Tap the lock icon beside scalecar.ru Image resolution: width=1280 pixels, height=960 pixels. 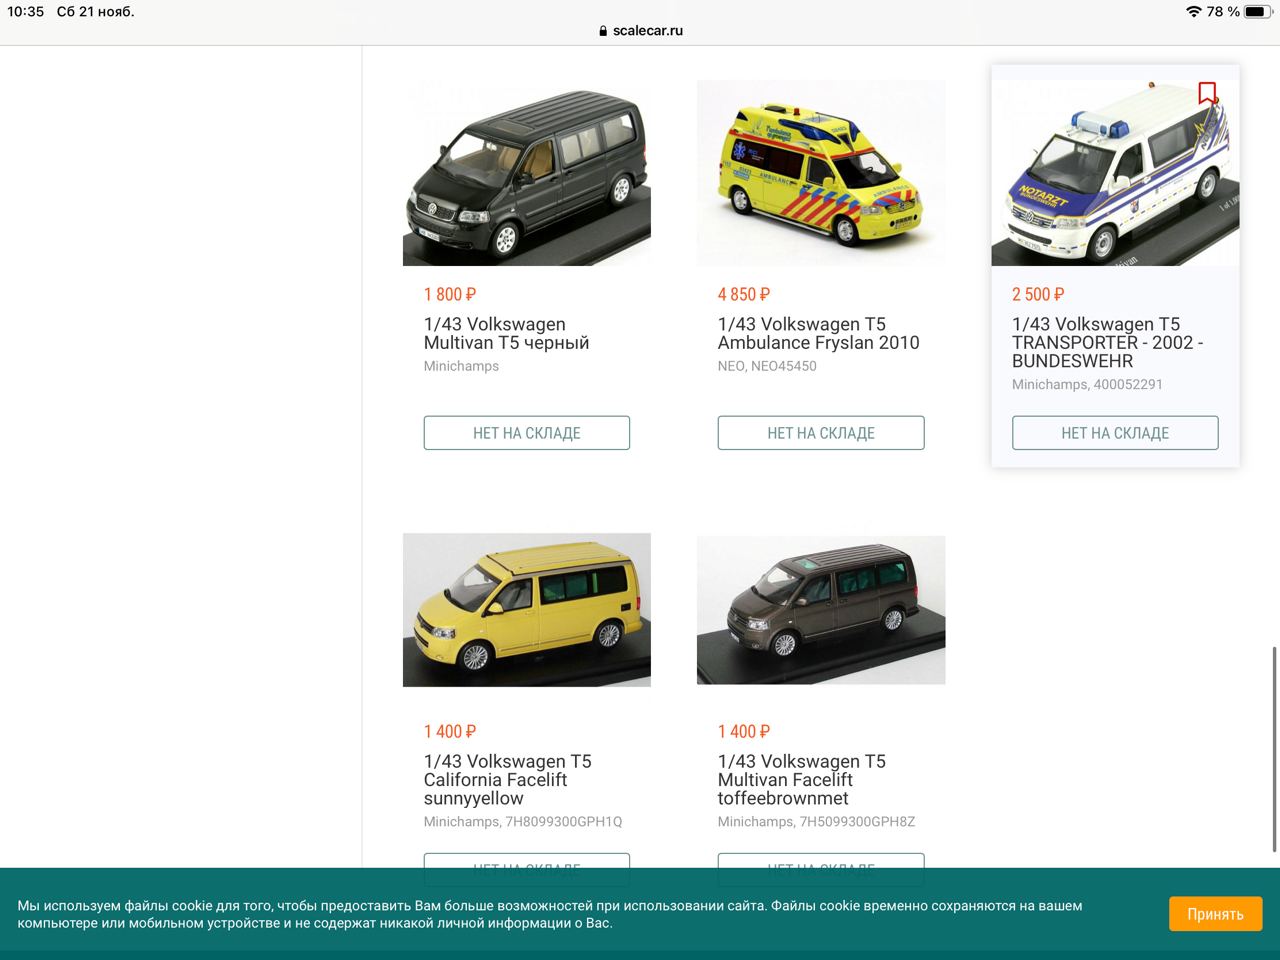coord(602,31)
